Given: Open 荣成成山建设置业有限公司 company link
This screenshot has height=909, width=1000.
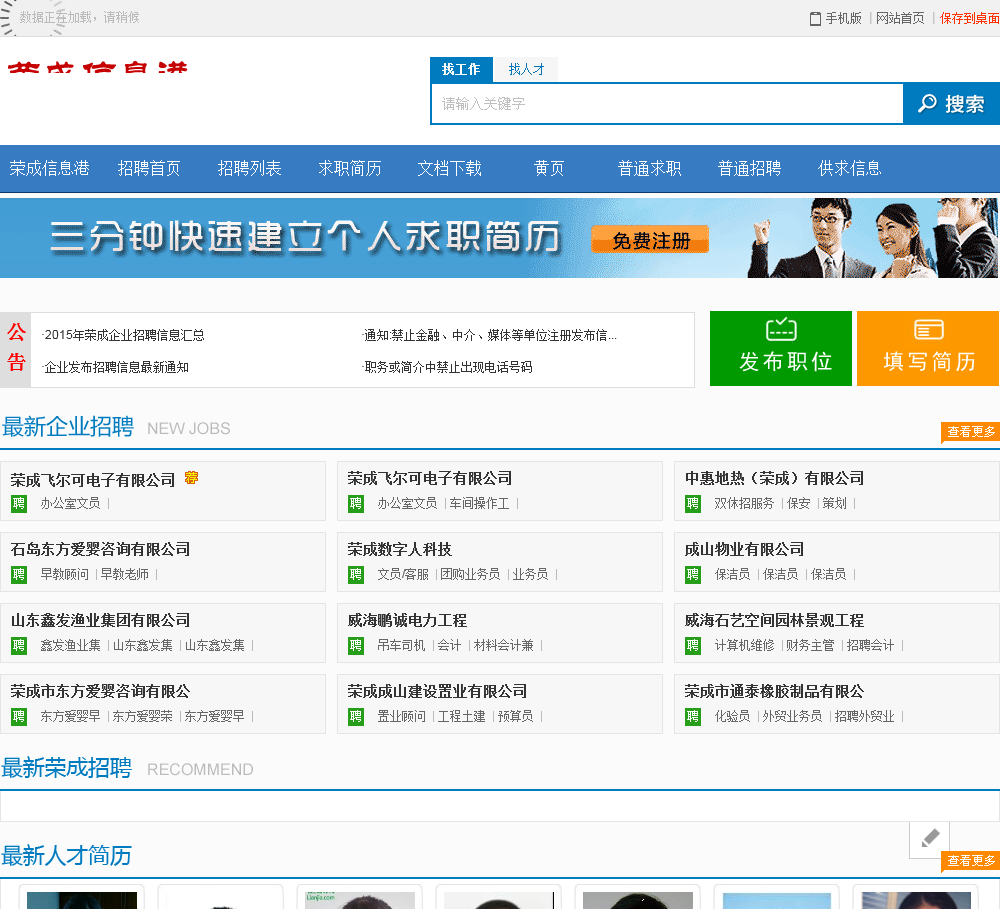Looking at the screenshot, I should coord(437,691).
